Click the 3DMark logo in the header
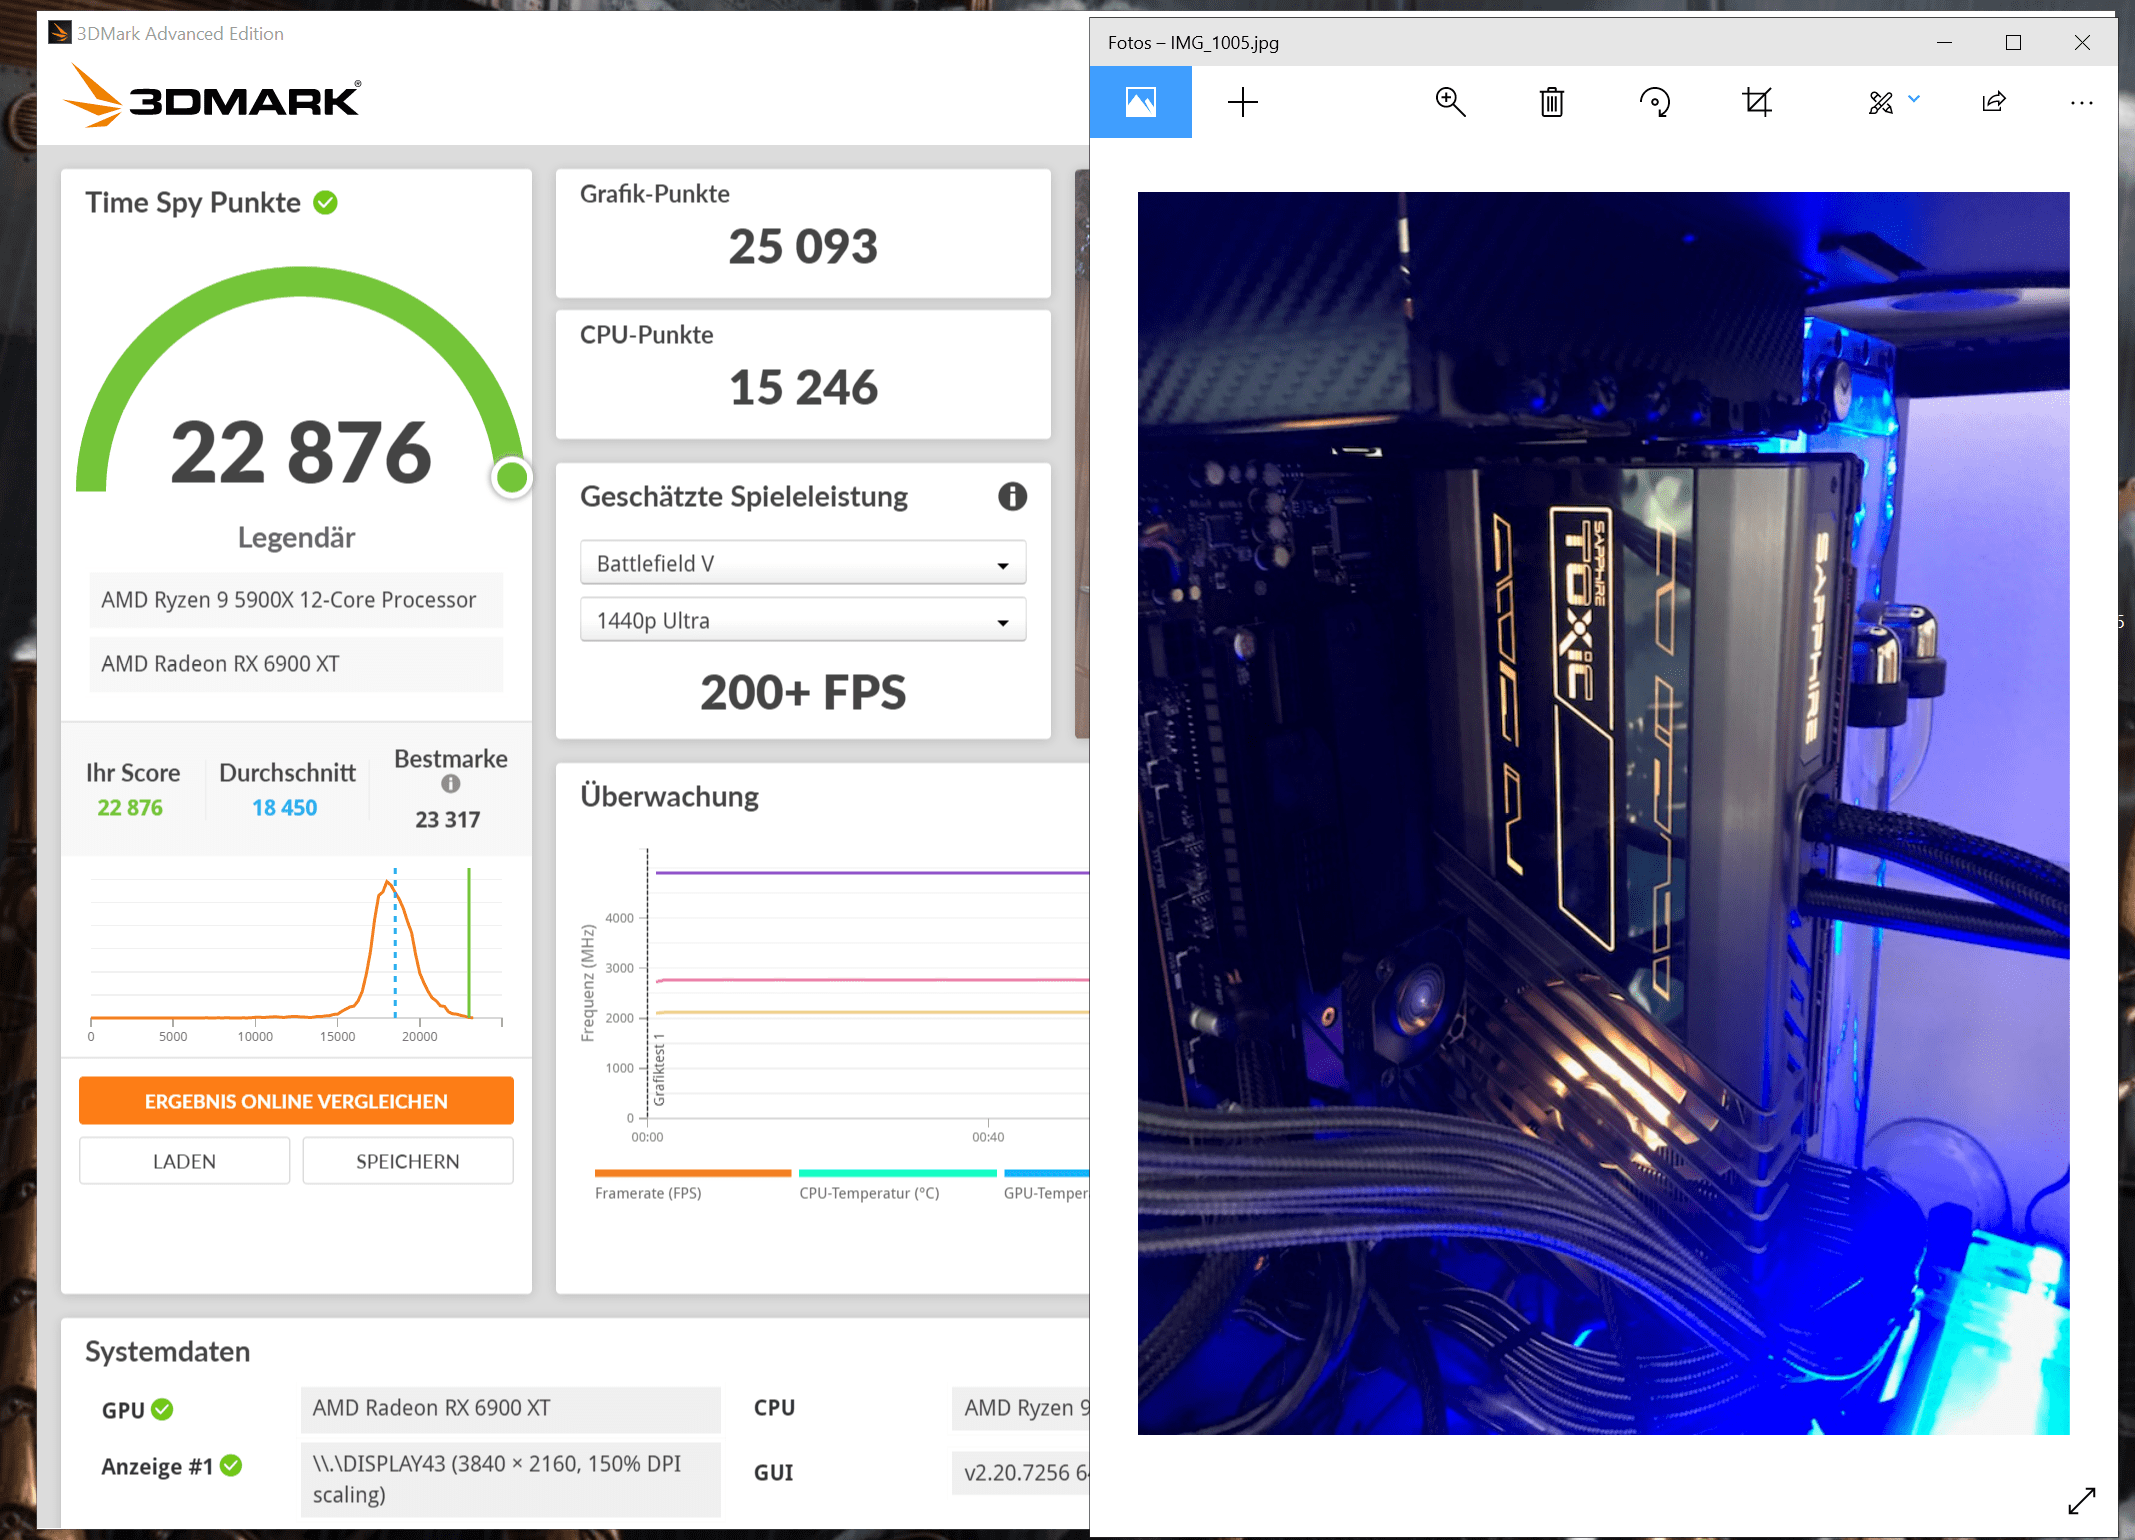 pyautogui.click(x=212, y=96)
